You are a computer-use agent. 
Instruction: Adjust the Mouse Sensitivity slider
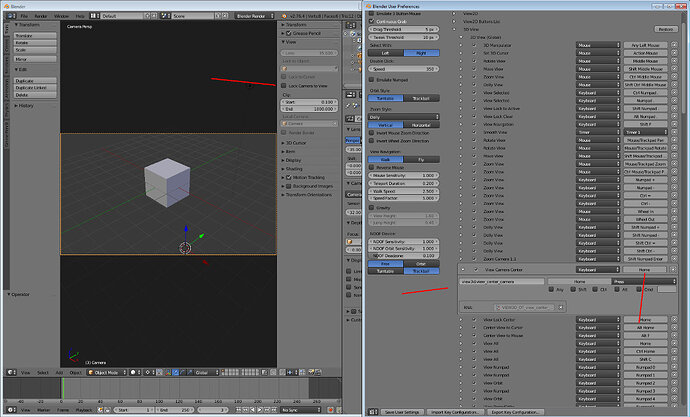coord(404,175)
